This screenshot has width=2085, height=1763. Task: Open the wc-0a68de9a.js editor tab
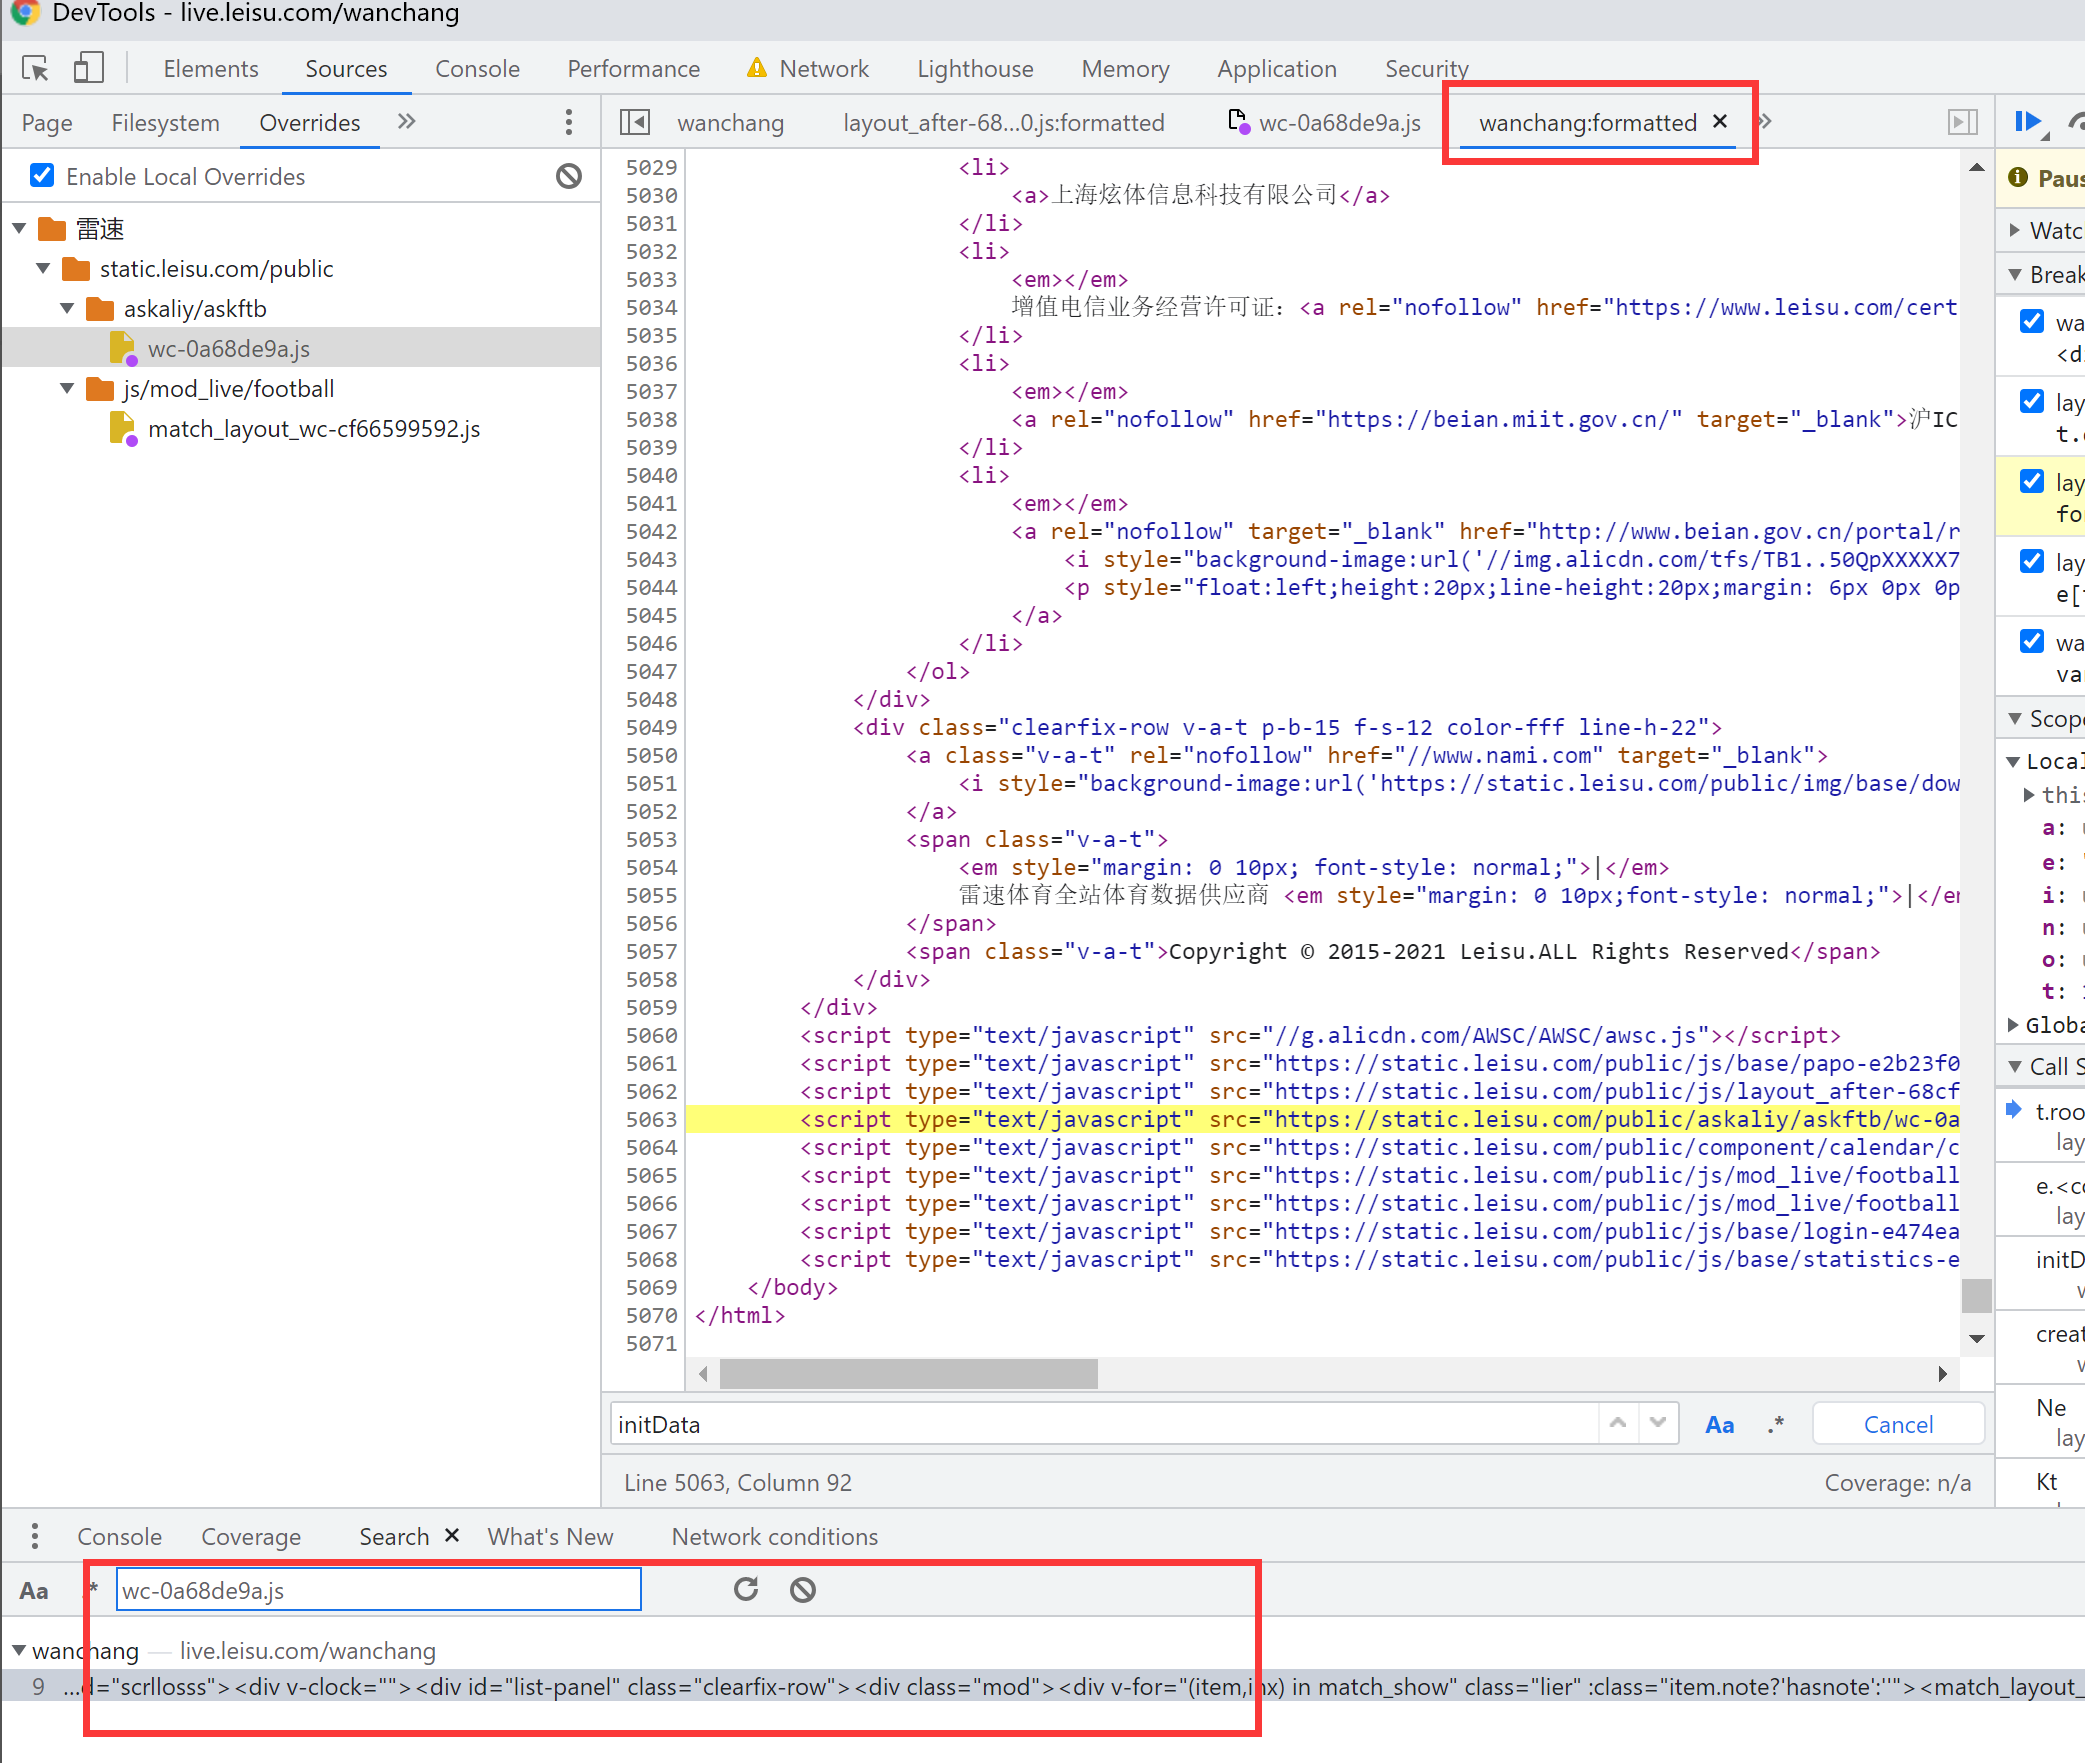tap(1324, 122)
